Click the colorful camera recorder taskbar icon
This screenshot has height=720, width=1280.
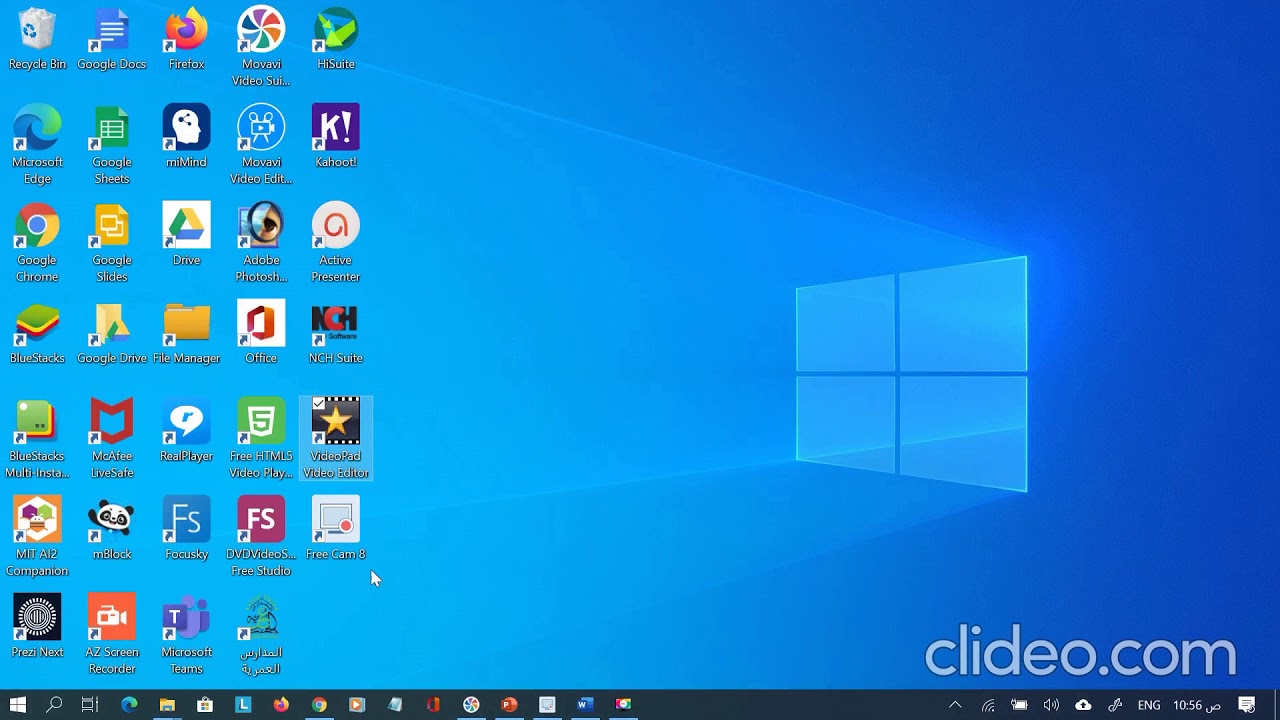tap(623, 705)
